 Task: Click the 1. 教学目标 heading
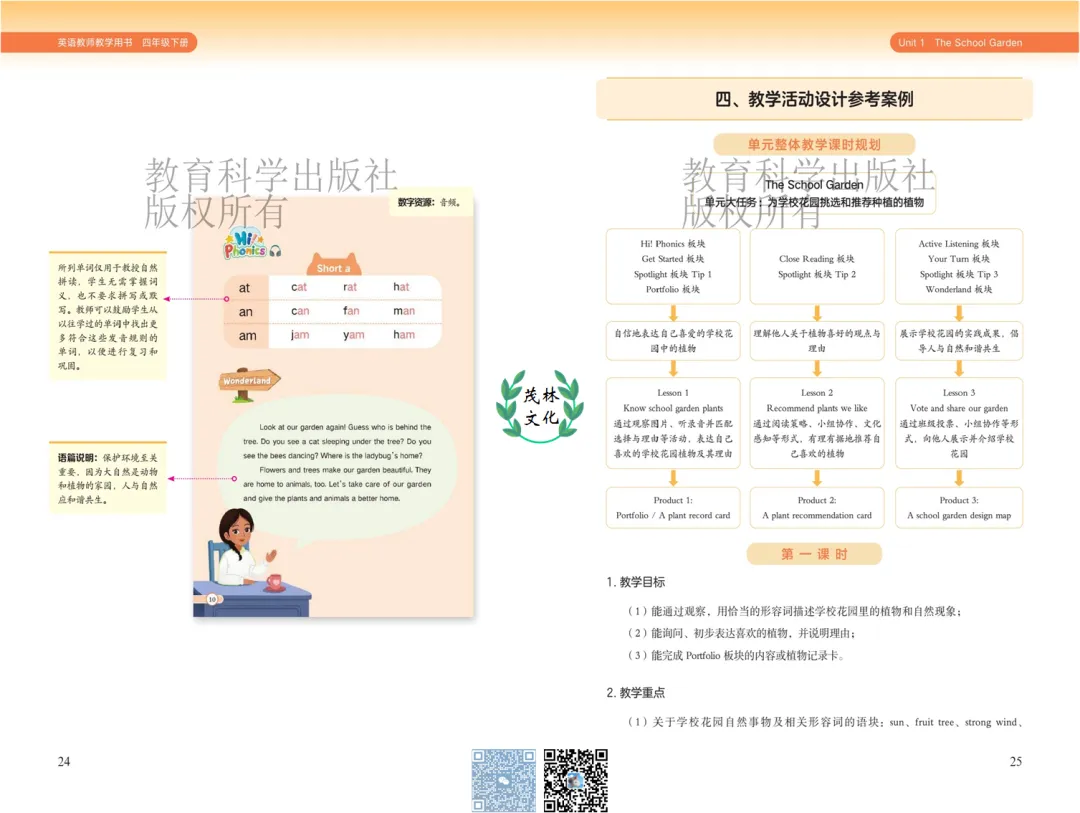tap(636, 582)
